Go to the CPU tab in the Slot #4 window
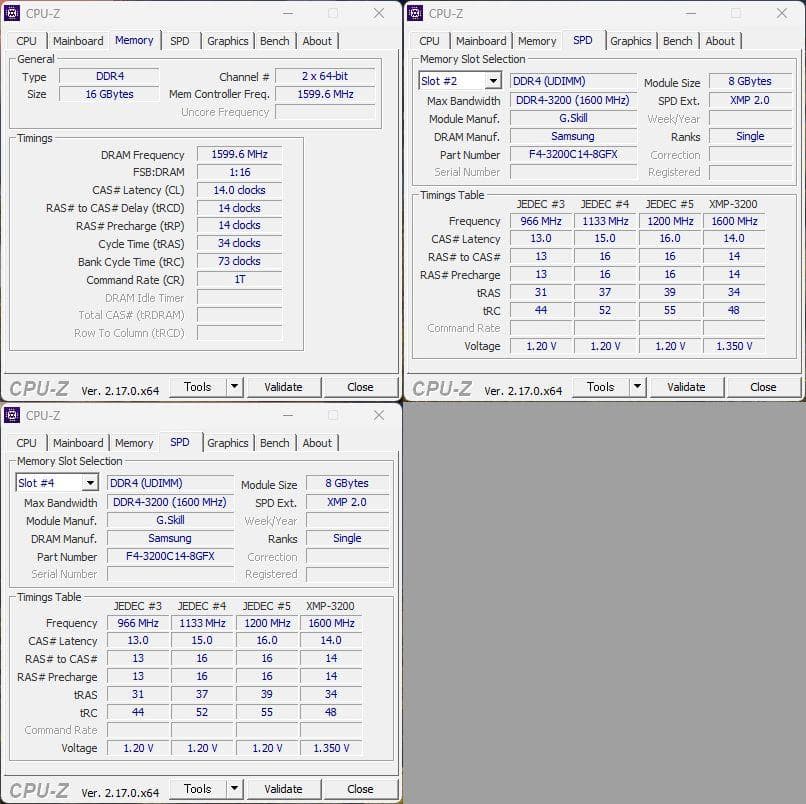 tap(27, 443)
